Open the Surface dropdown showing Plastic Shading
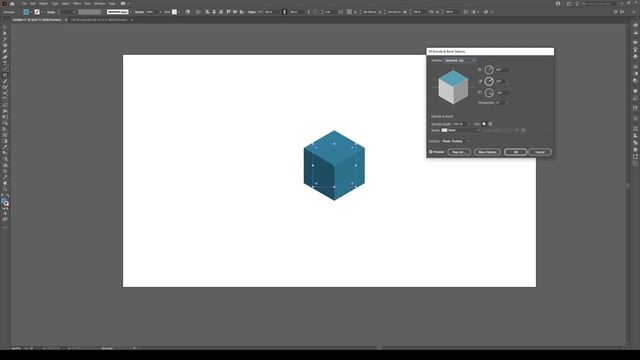640x360 pixels. click(456, 141)
